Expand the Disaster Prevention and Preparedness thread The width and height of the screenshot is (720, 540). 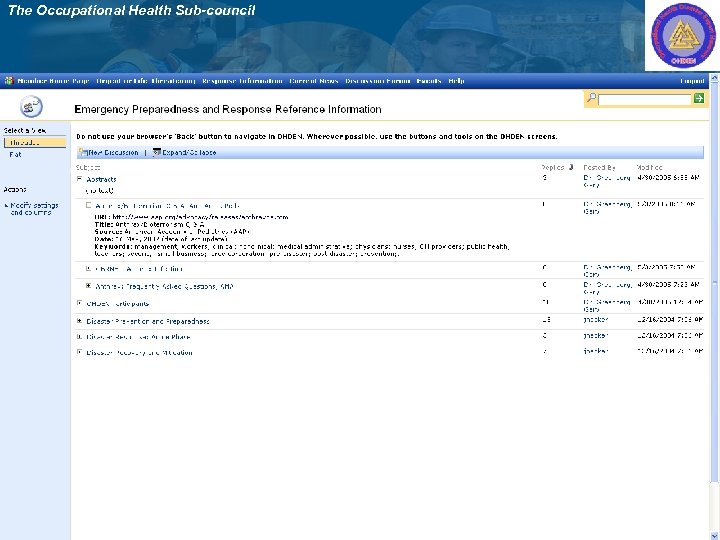79,321
